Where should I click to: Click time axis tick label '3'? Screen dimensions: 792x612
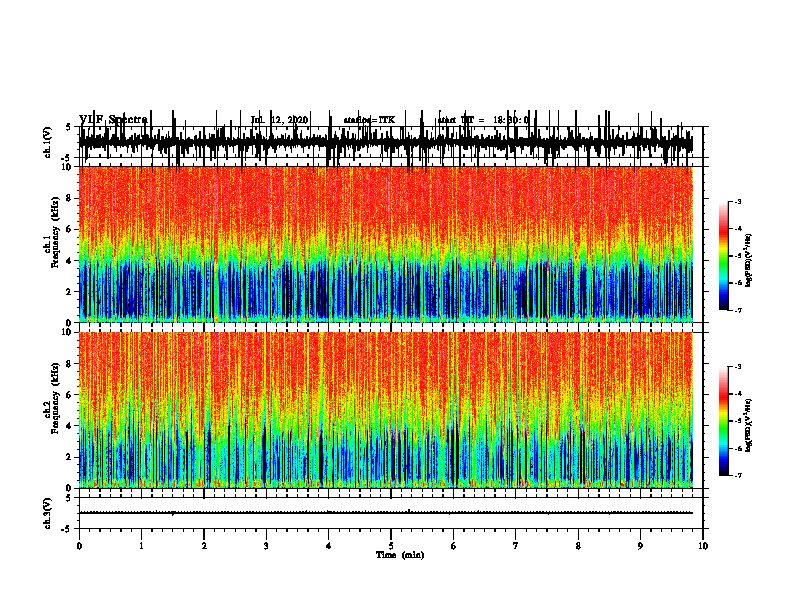pyautogui.click(x=266, y=546)
